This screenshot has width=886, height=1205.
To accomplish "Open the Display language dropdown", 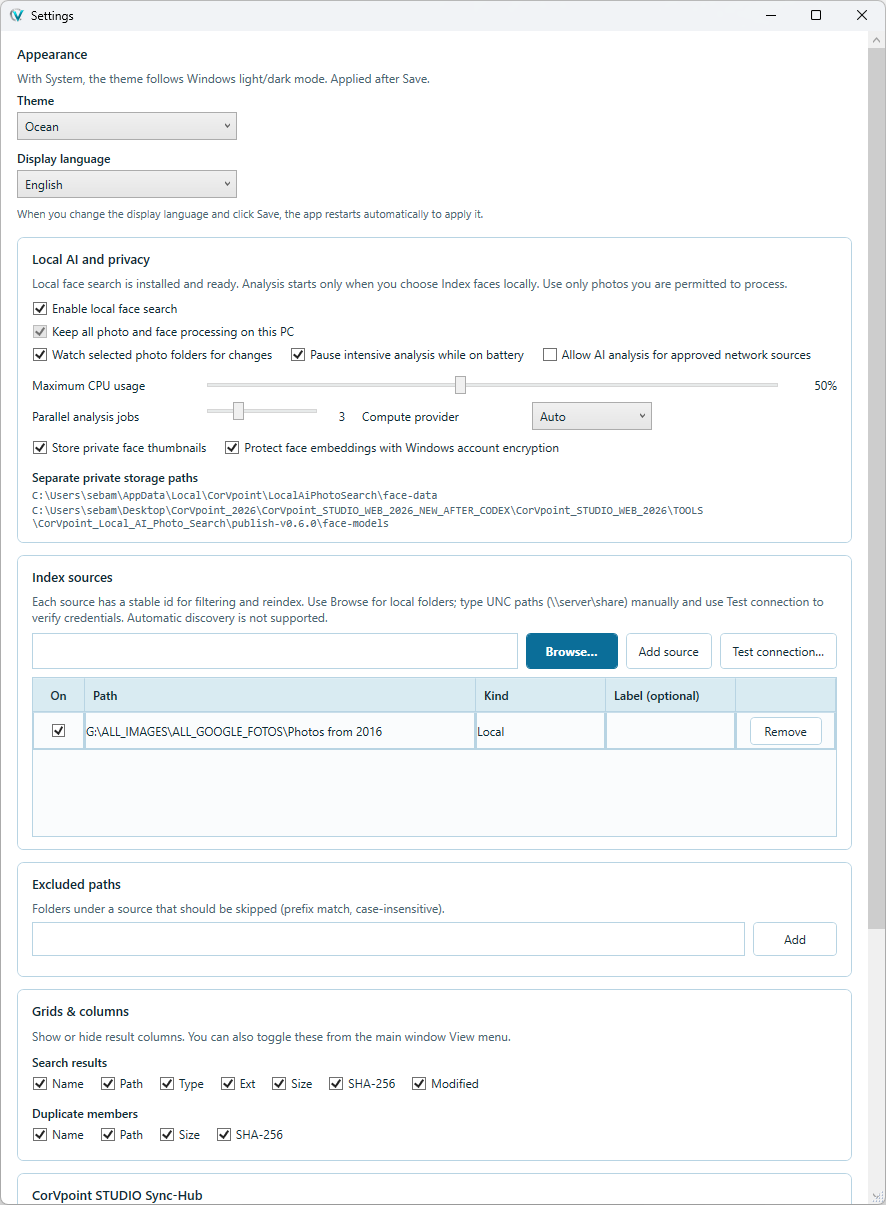I will (x=127, y=185).
